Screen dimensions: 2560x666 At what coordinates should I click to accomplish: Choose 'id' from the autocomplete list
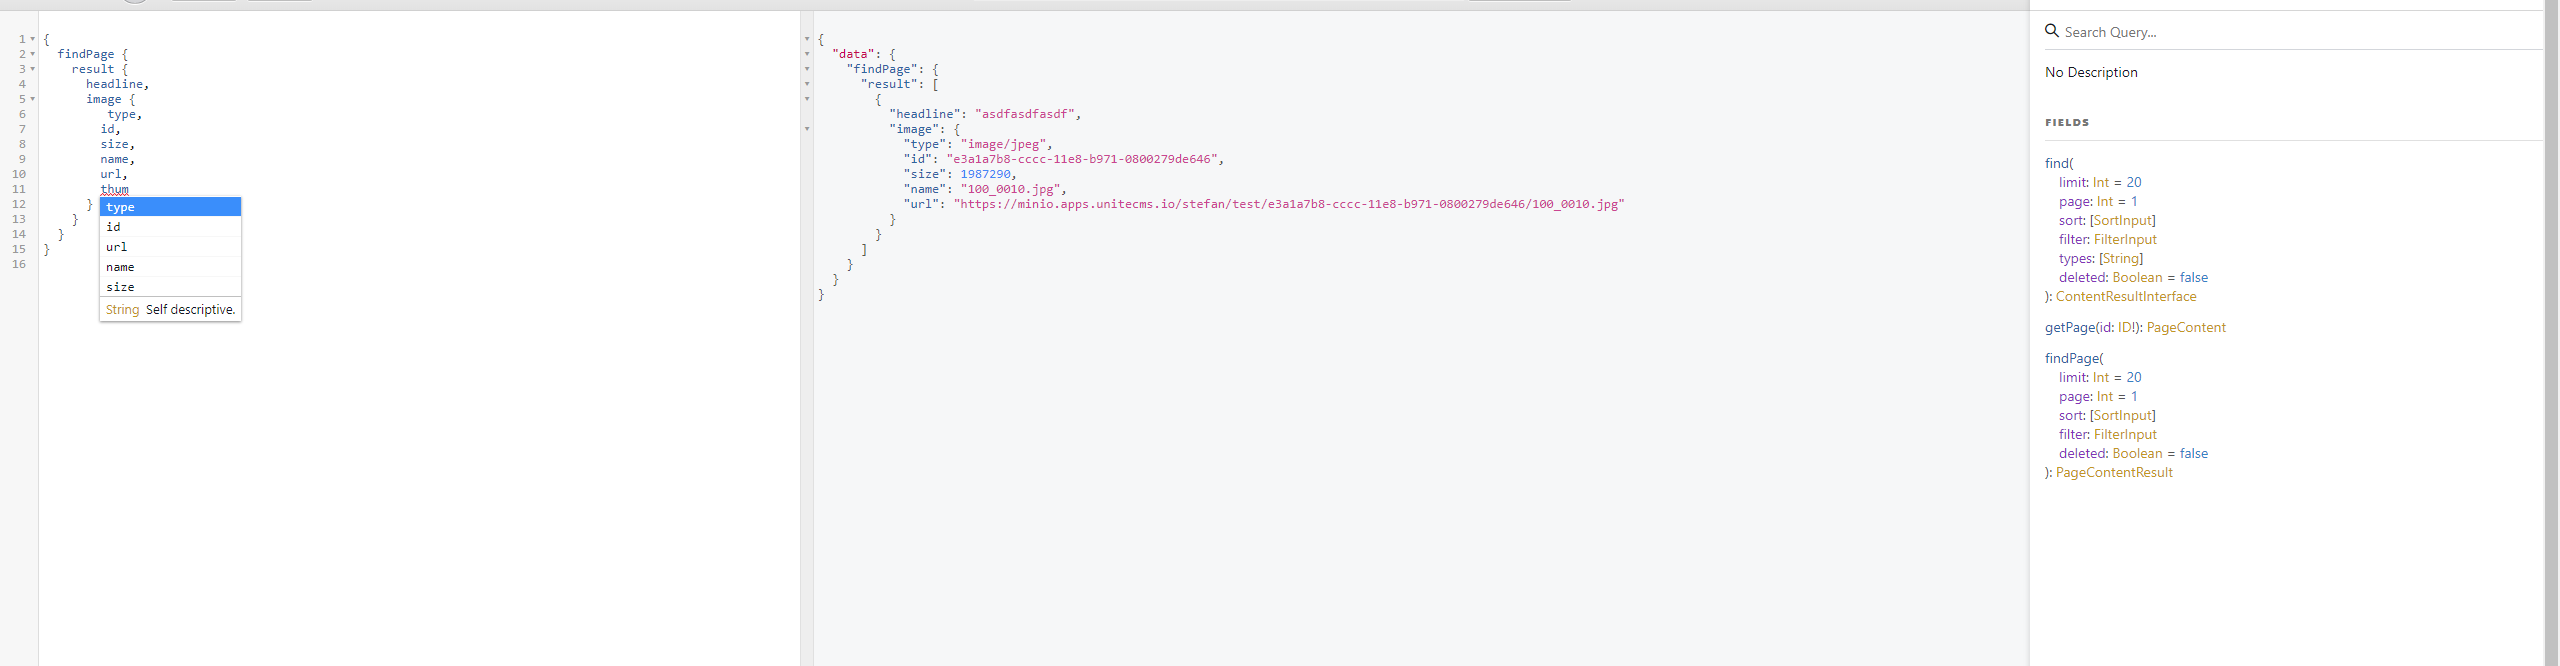pyautogui.click(x=170, y=227)
